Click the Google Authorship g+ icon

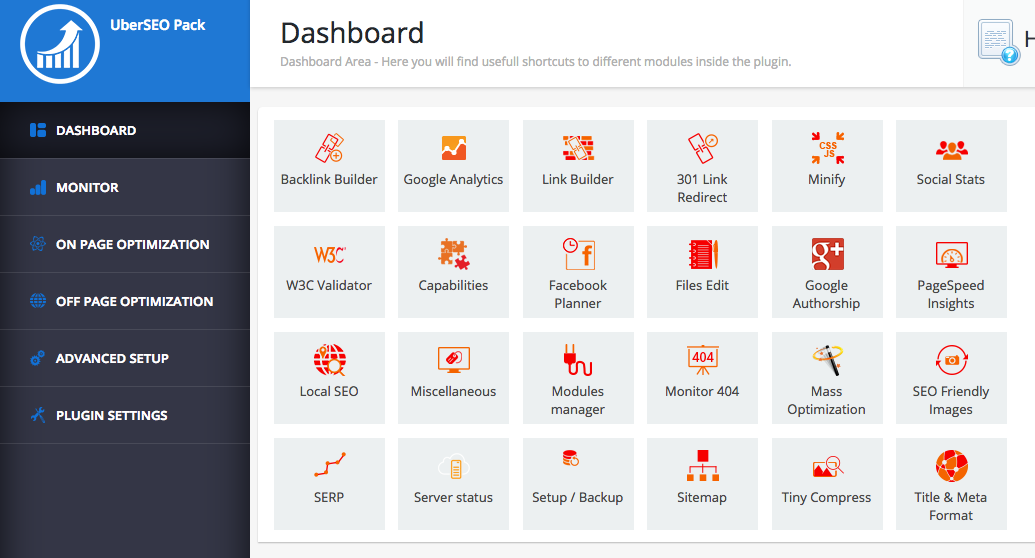(x=827, y=254)
